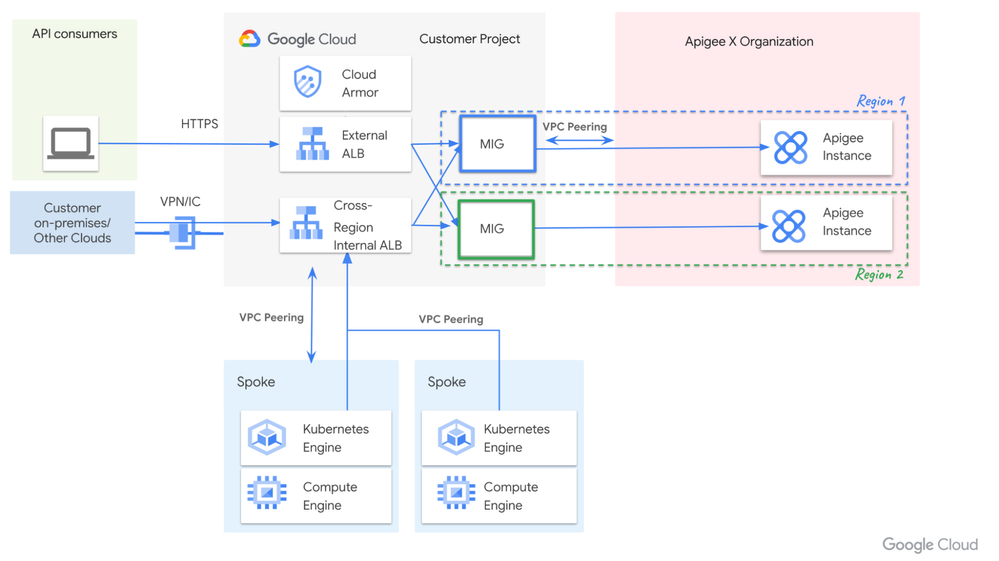The height and width of the screenshot is (561, 999).
Task: Click the Apigee Instance icon in Region 1
Action: coord(791,148)
